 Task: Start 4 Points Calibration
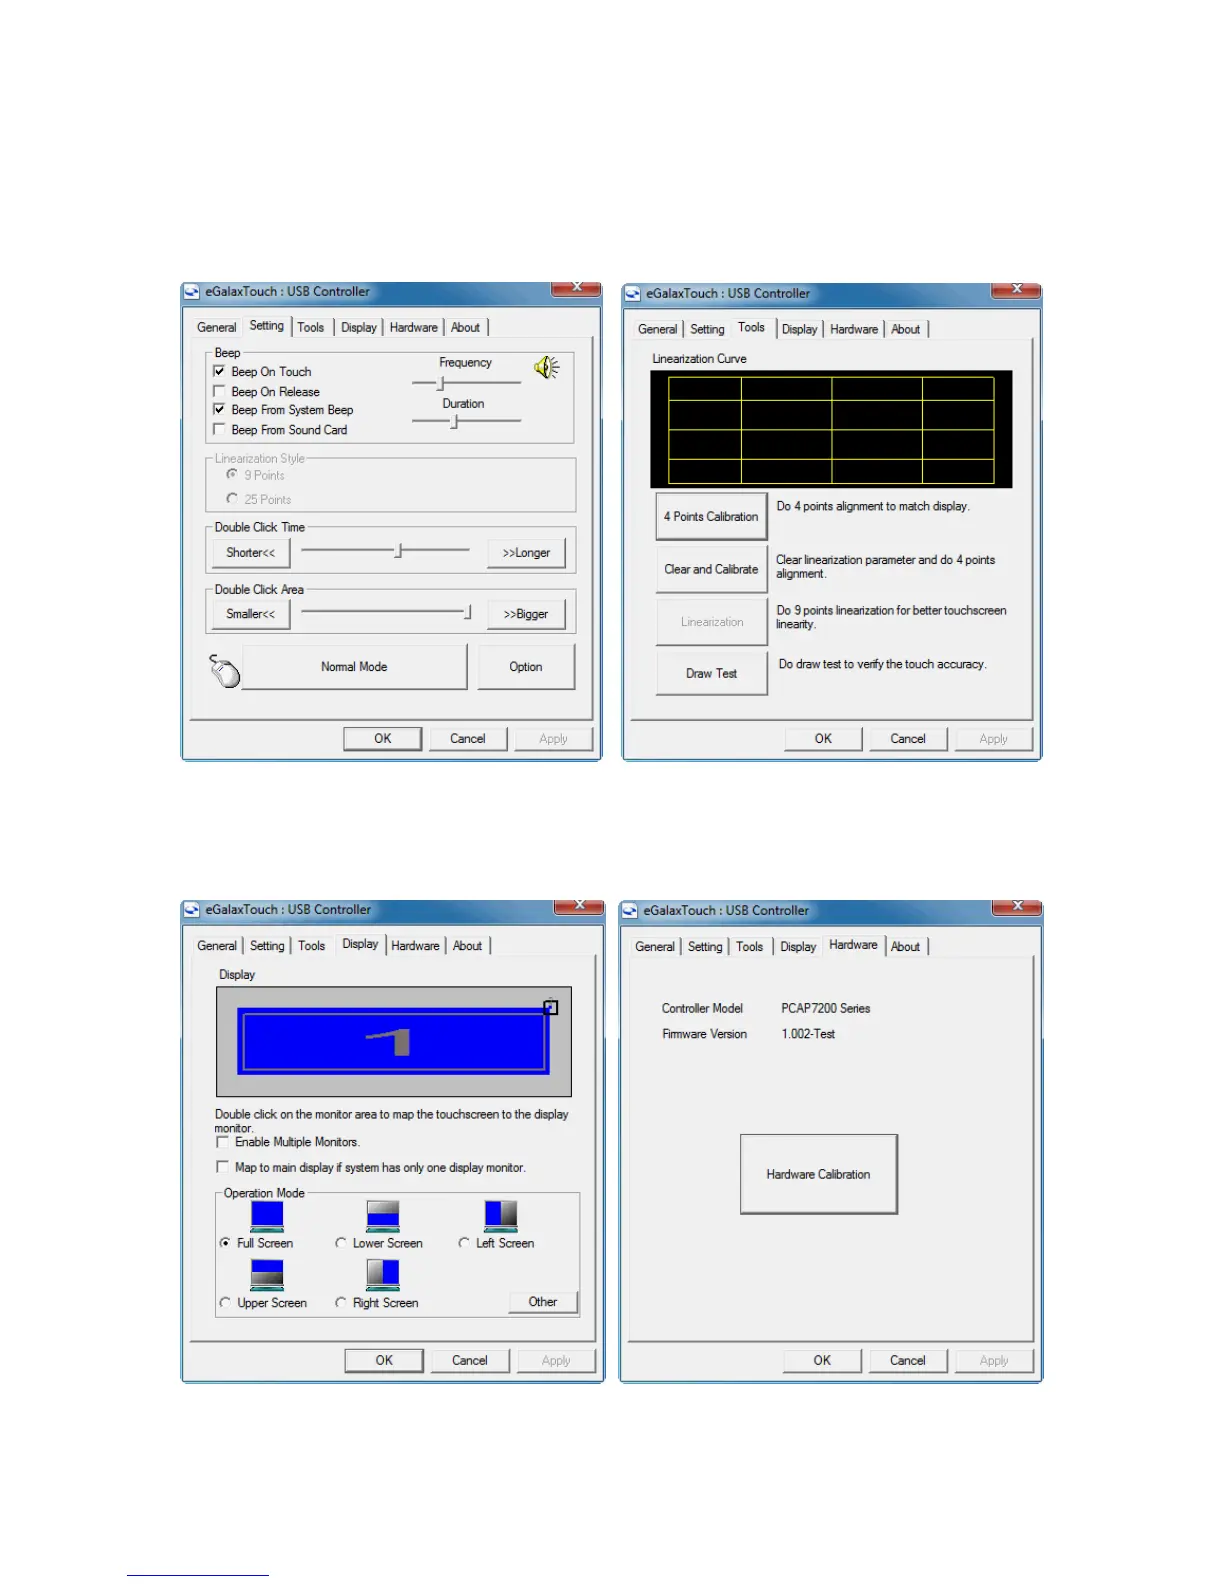tap(711, 516)
